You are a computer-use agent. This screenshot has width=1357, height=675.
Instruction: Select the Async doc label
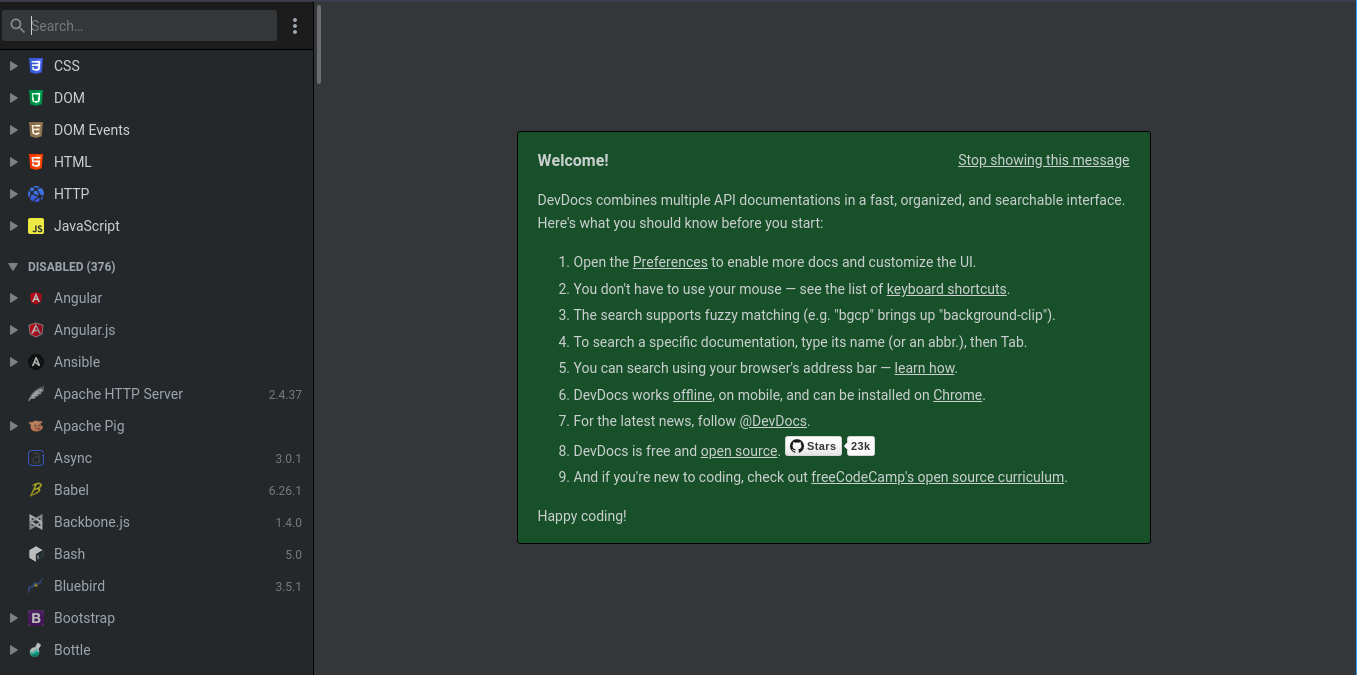(x=73, y=458)
